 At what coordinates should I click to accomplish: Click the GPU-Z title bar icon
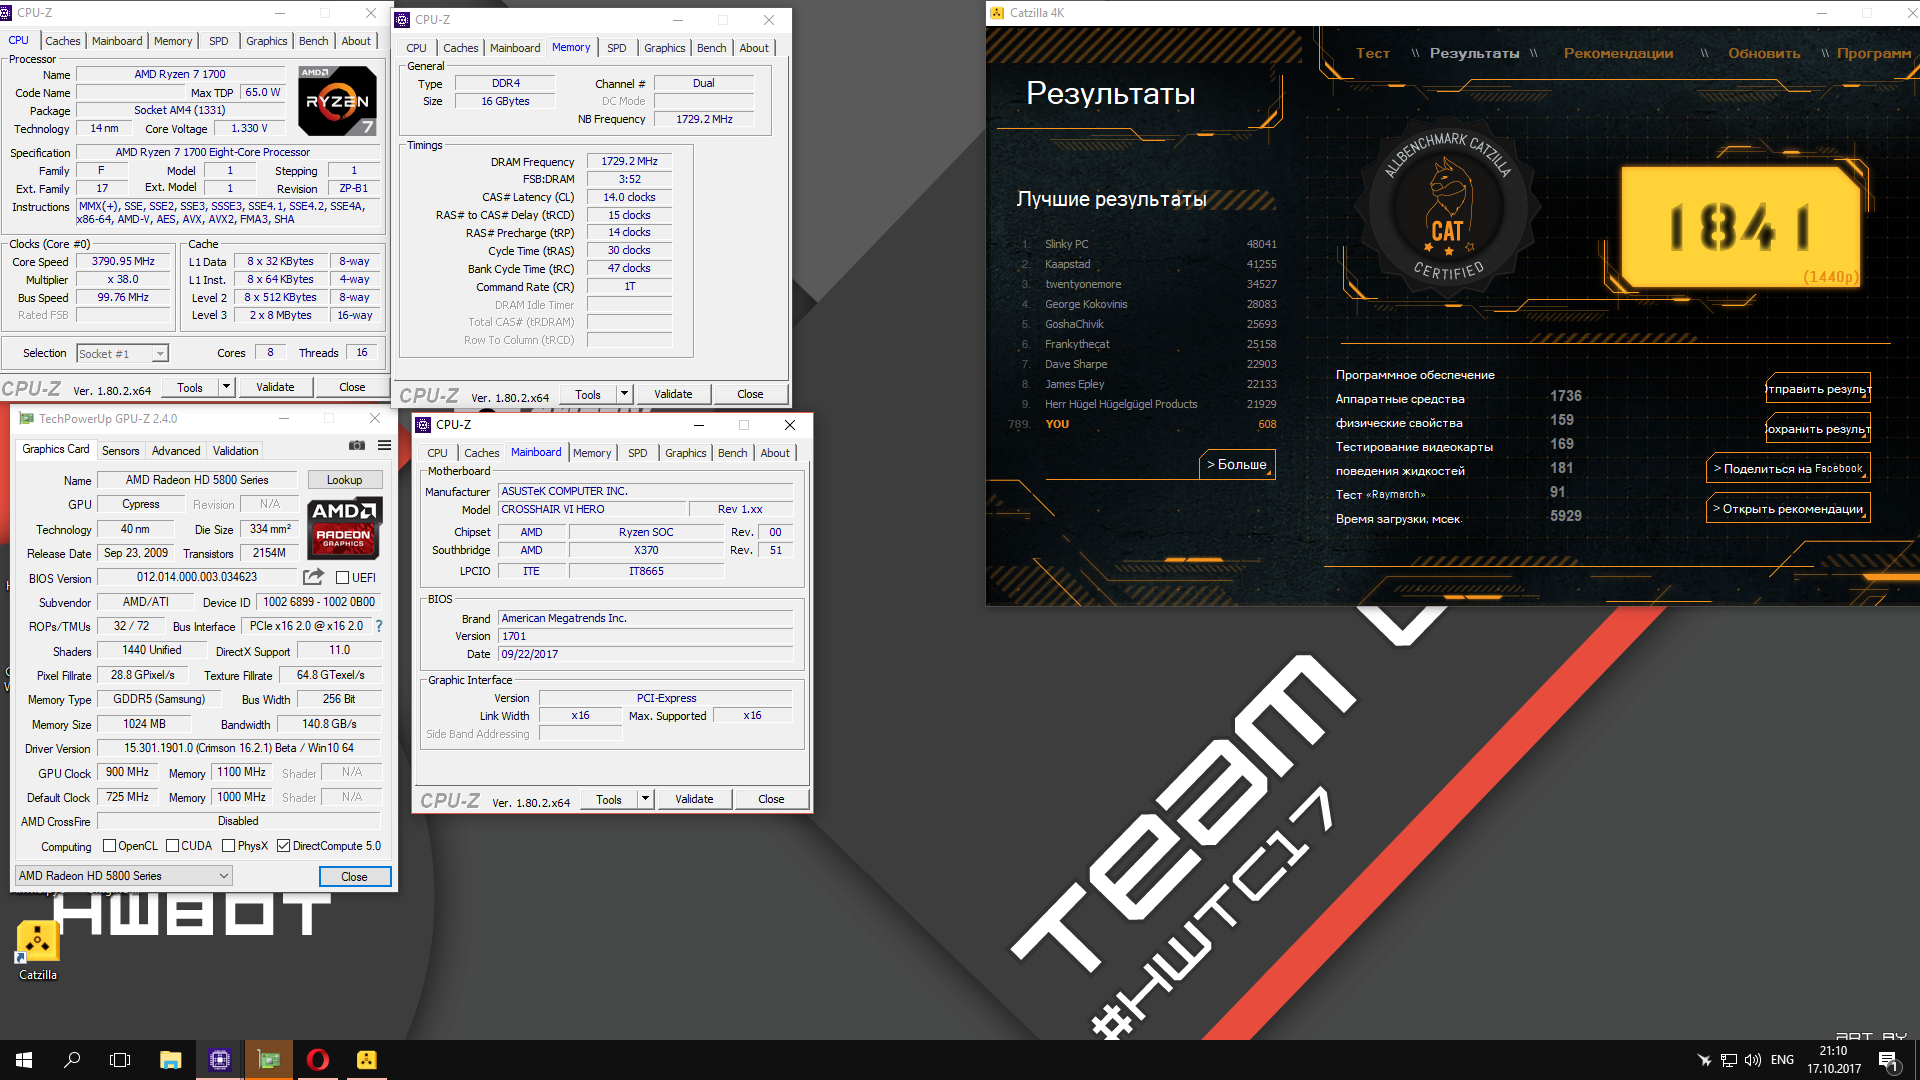coord(26,419)
